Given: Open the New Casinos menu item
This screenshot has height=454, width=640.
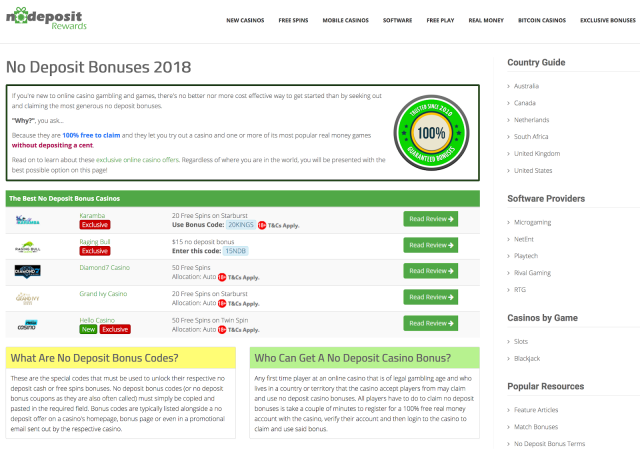Looking at the screenshot, I should click(x=245, y=20).
